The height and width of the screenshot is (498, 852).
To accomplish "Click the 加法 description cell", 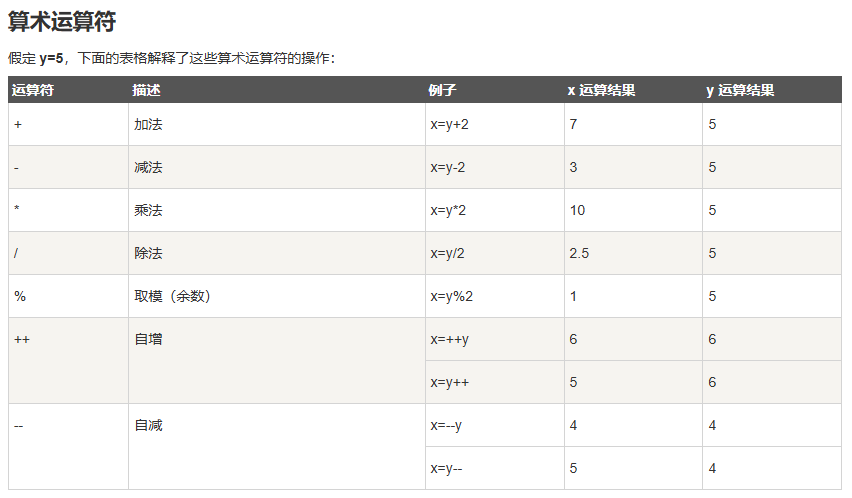I will [x=148, y=125].
